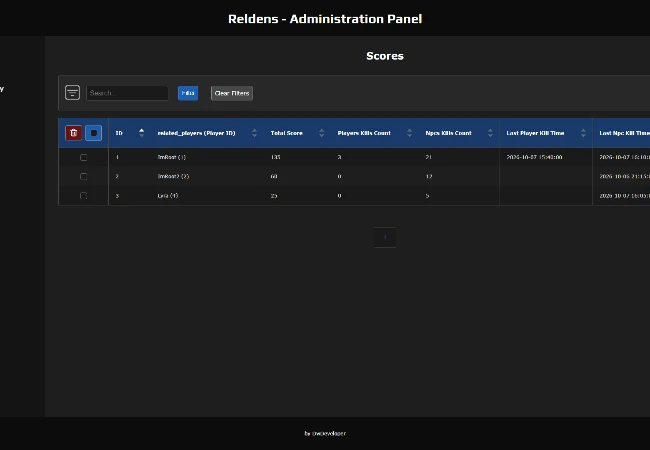Select total score 135 cell
The width and height of the screenshot is (650, 450).
click(275, 157)
